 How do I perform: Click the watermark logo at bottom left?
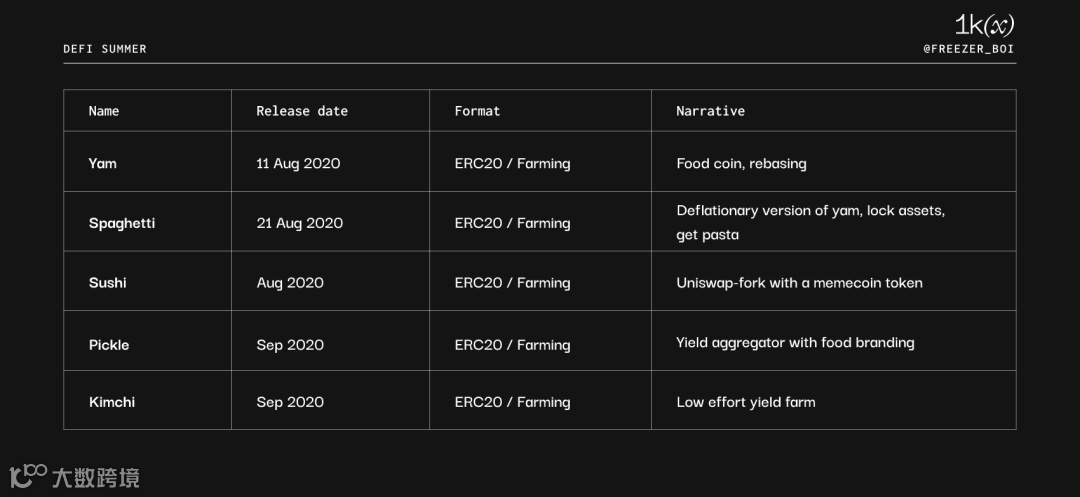click(27, 476)
